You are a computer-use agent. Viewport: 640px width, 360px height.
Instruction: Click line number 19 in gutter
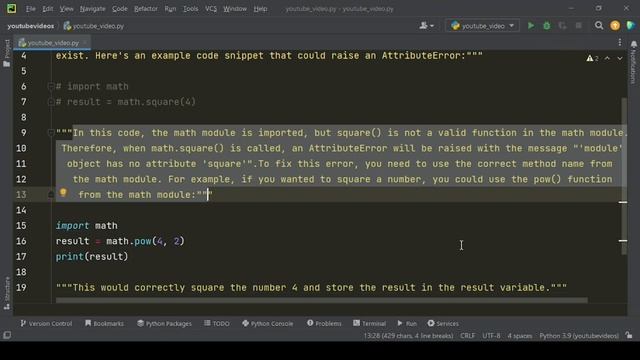click(x=21, y=288)
